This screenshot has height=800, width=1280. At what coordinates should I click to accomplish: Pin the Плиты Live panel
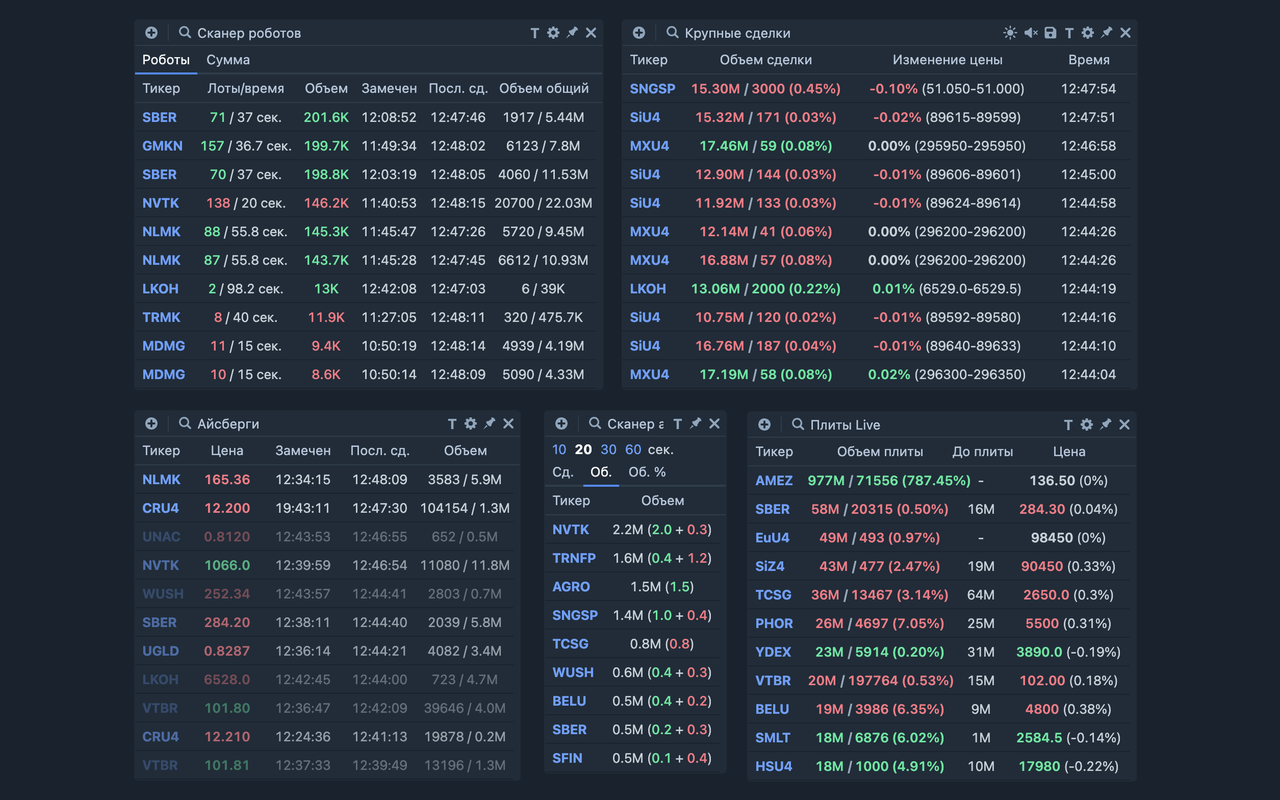tap(1106, 424)
